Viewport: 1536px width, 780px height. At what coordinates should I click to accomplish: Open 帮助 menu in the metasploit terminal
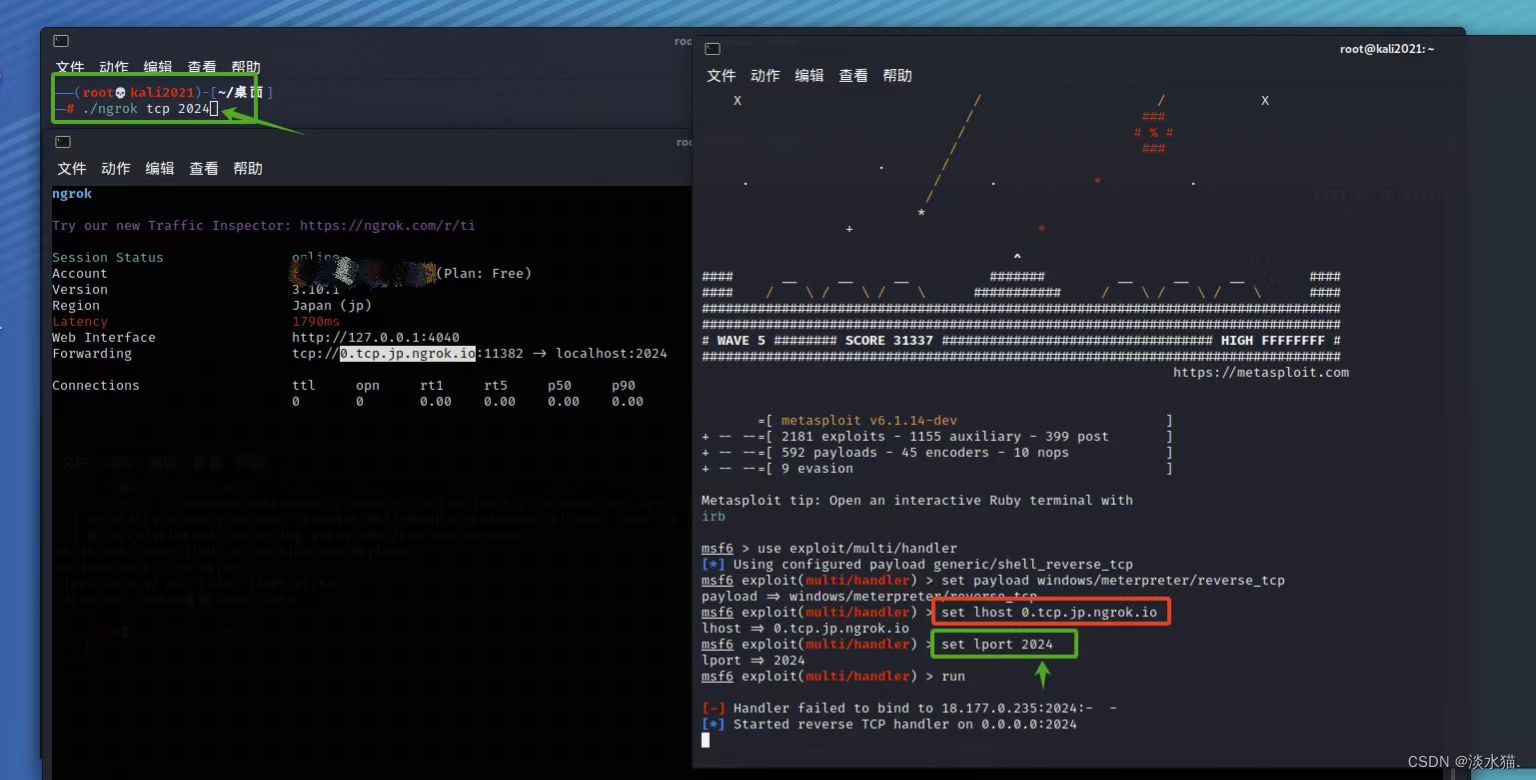pos(897,76)
